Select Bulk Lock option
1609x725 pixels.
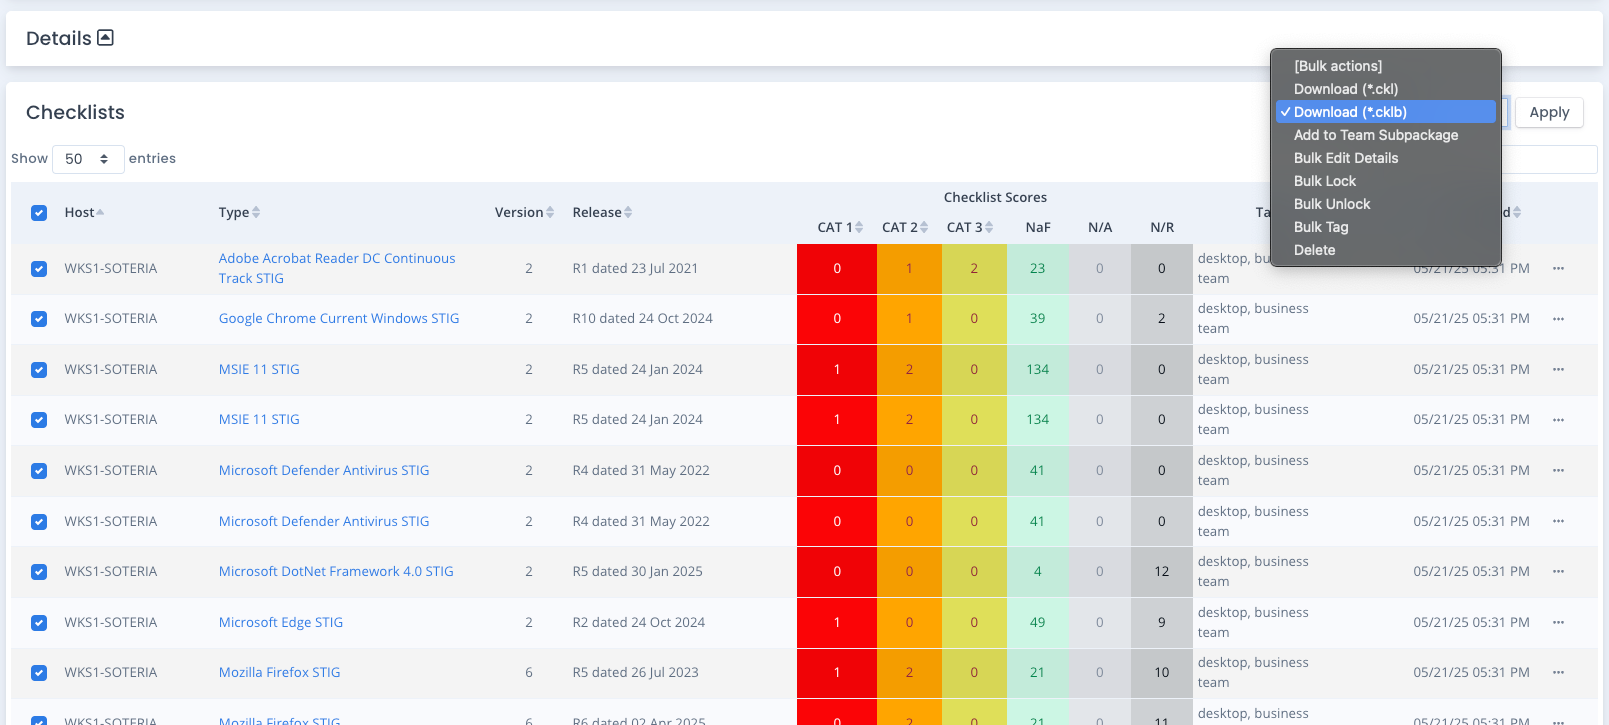pyautogui.click(x=1386, y=181)
